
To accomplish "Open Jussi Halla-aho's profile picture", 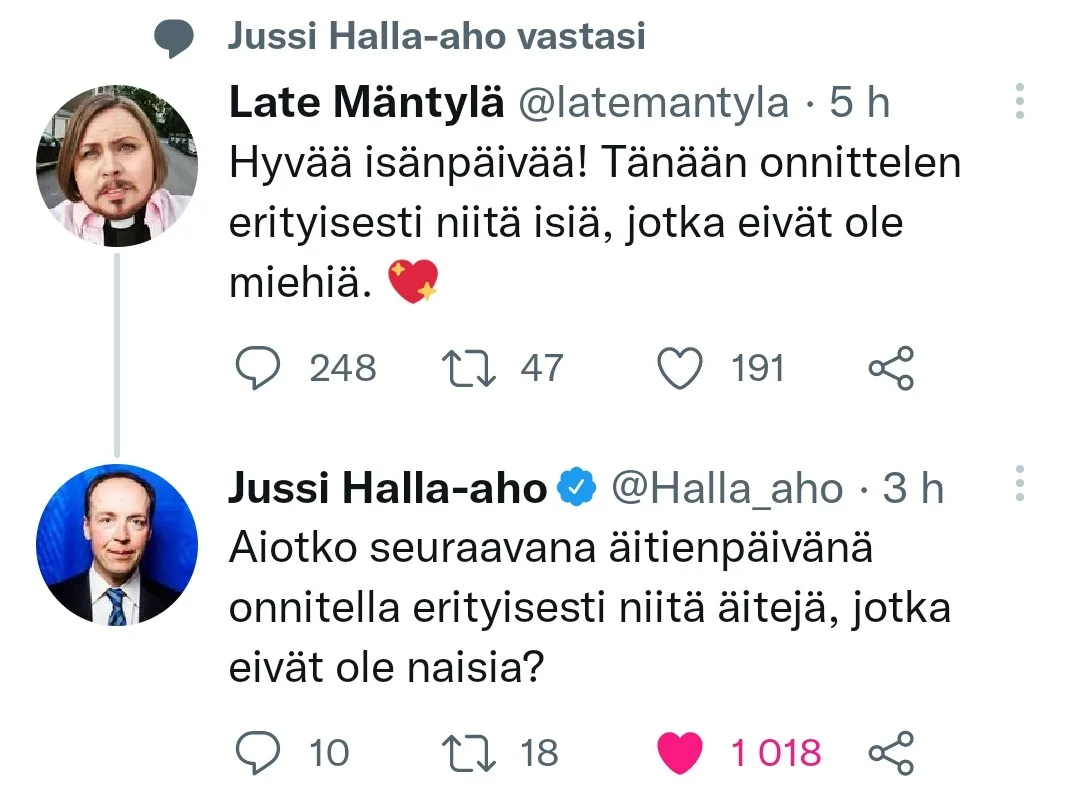I will tap(117, 545).
